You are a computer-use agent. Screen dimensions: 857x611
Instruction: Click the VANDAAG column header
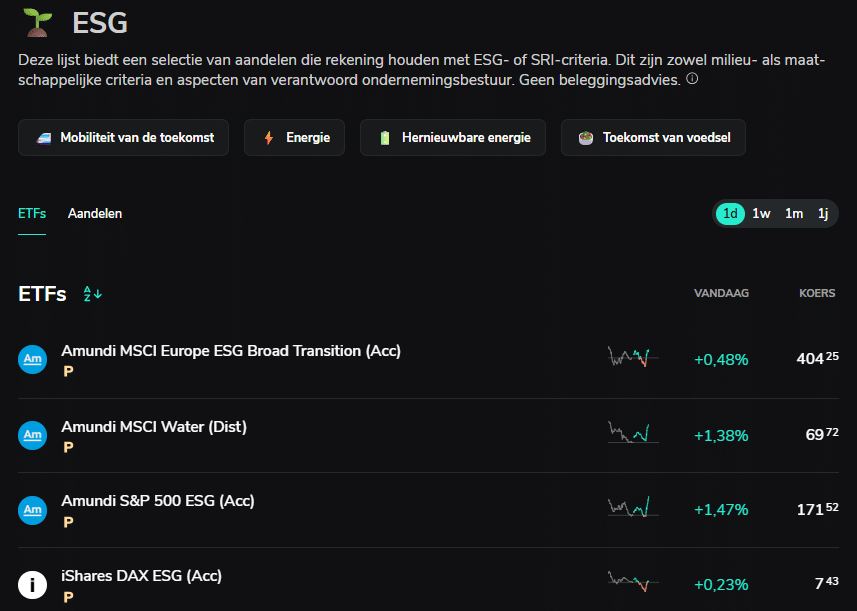coord(721,293)
